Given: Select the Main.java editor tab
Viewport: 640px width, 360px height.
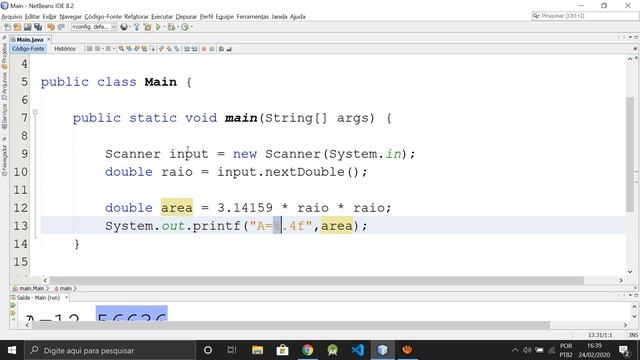Looking at the screenshot, I should pos(29,40).
